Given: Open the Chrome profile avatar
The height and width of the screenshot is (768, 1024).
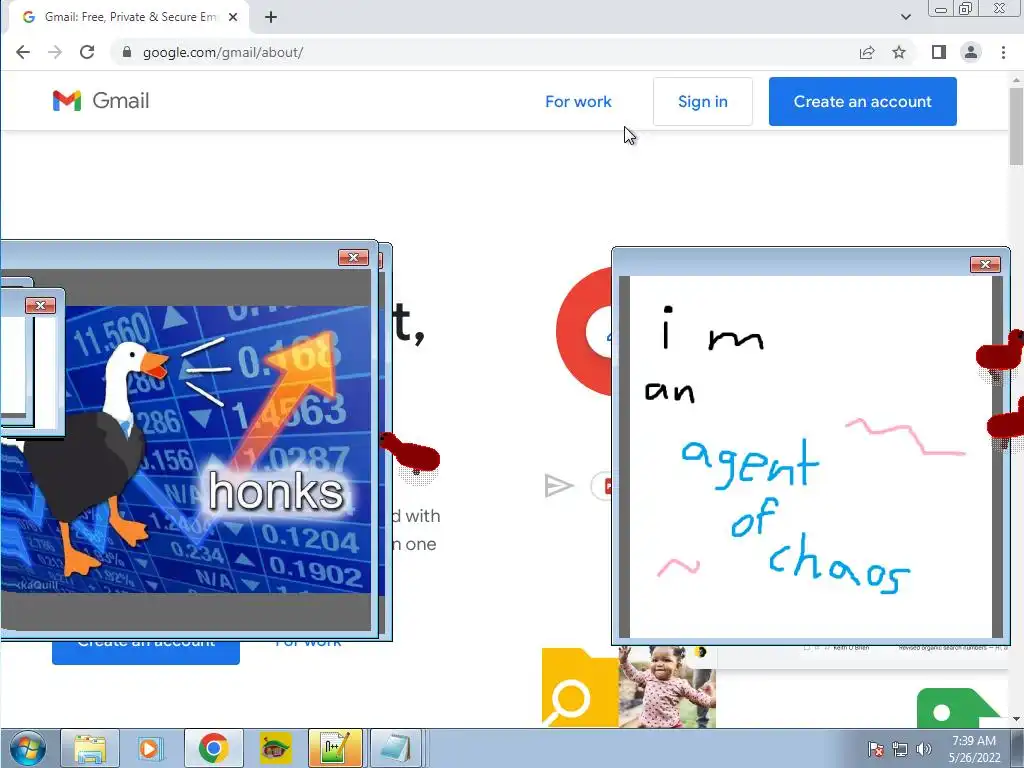Looking at the screenshot, I should (971, 52).
